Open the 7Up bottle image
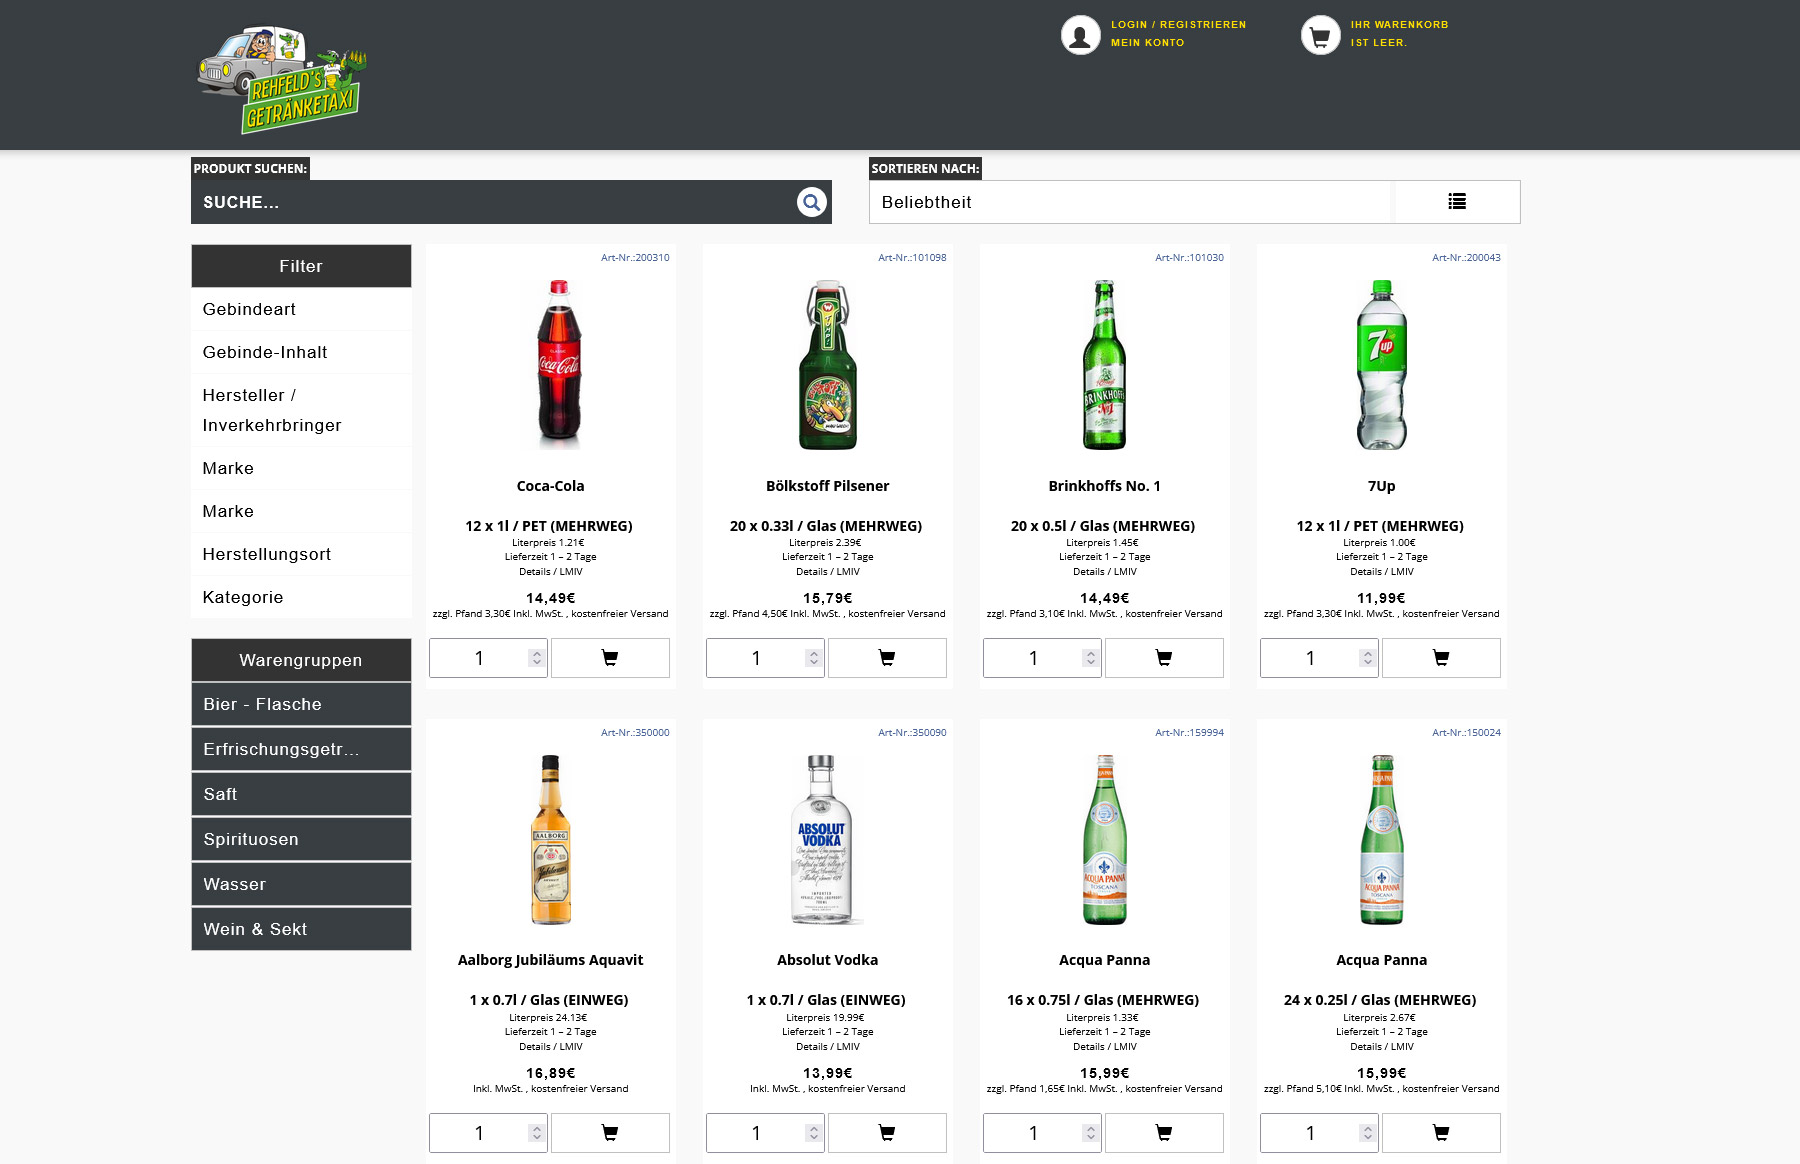 point(1382,365)
